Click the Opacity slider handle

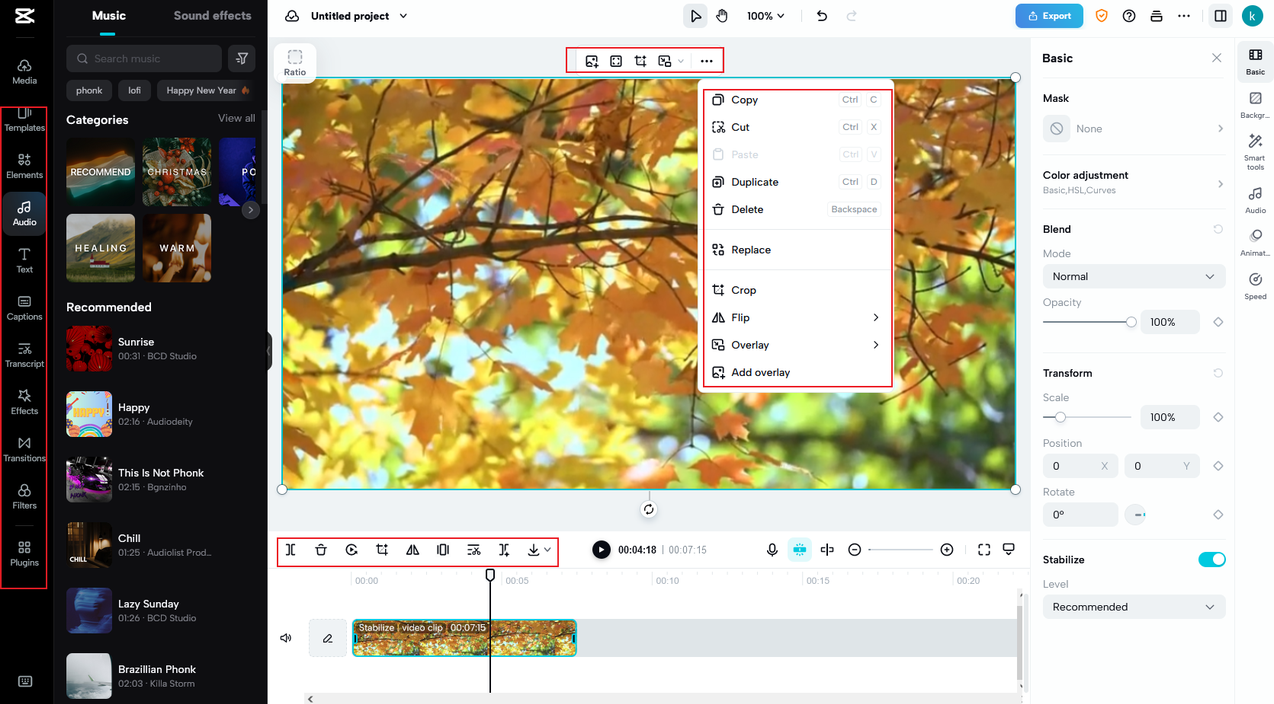(x=1131, y=322)
